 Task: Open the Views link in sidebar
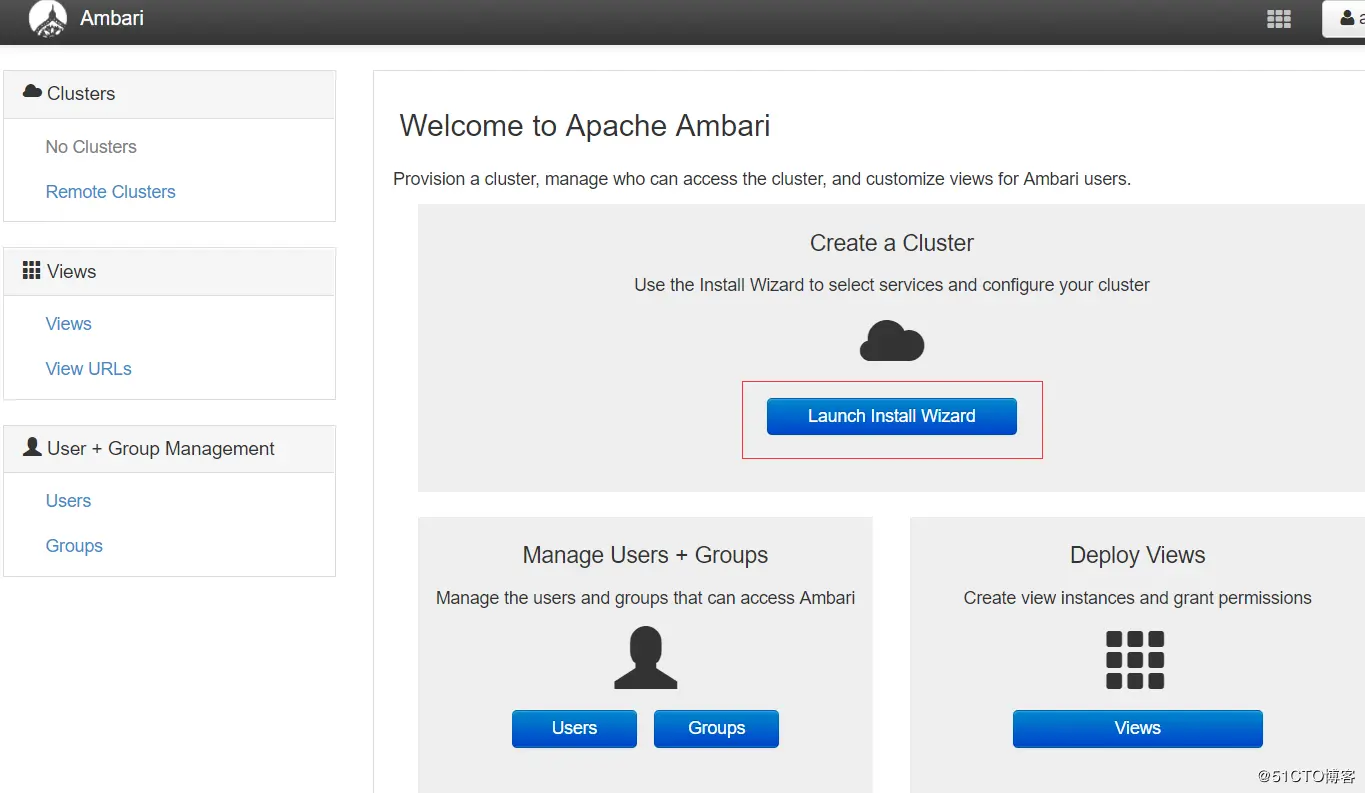tap(68, 324)
